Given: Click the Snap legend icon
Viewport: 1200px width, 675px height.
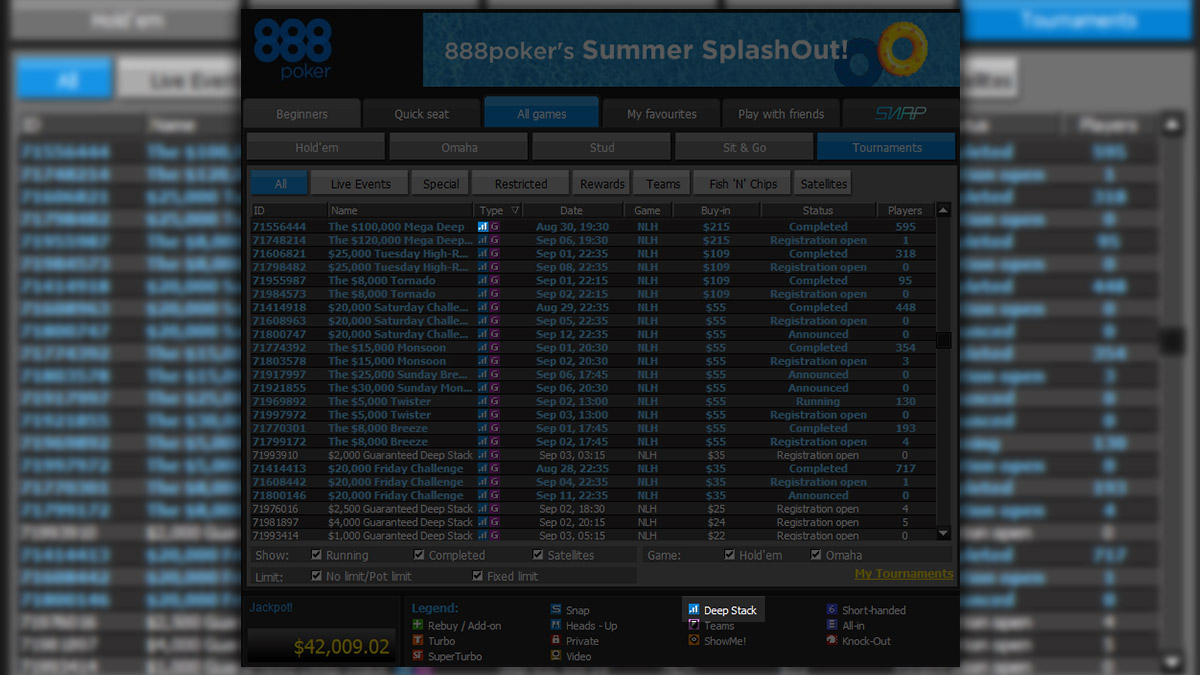Looking at the screenshot, I should click(556, 610).
